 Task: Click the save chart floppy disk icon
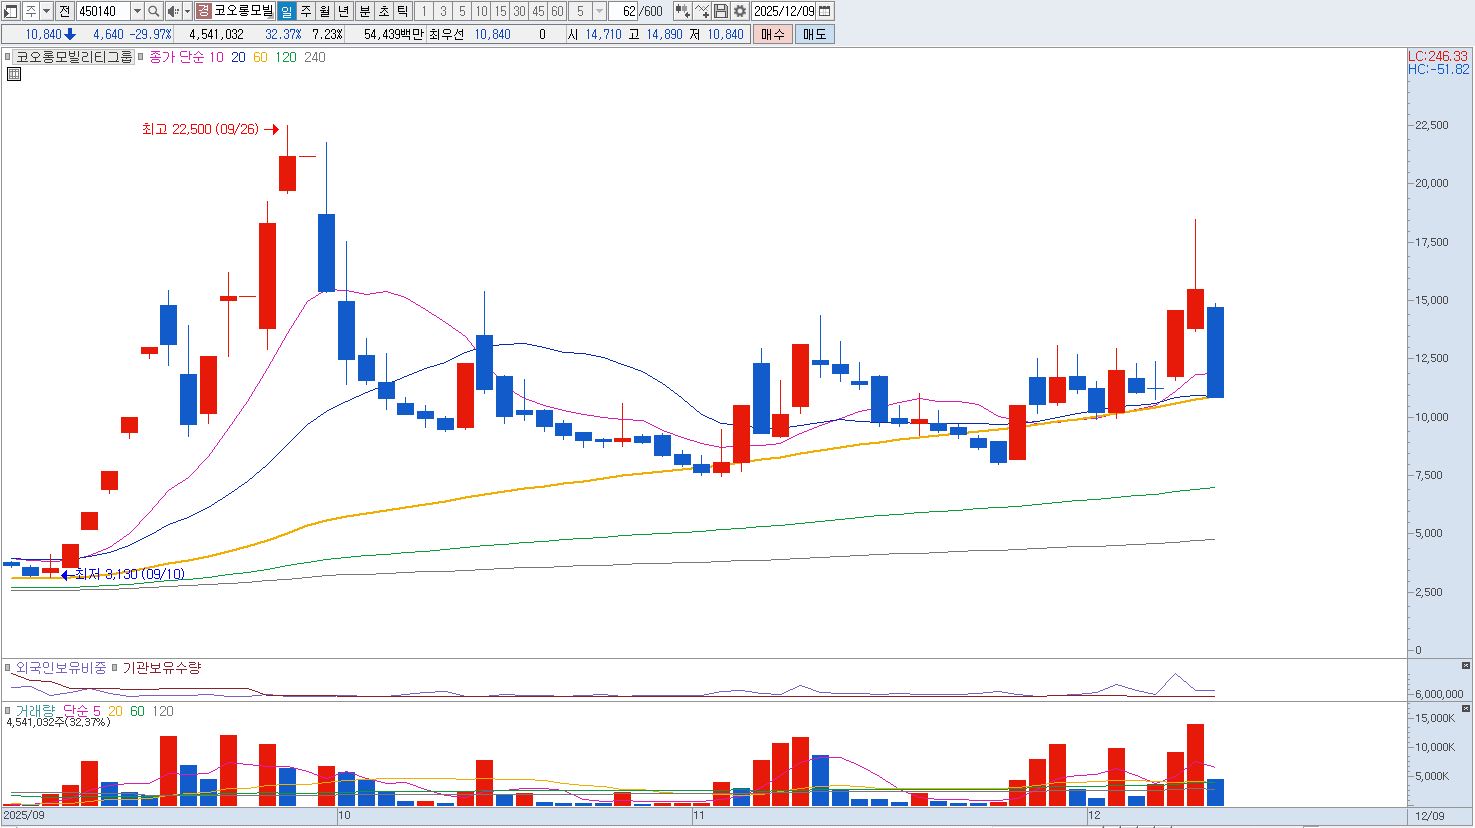(x=721, y=11)
